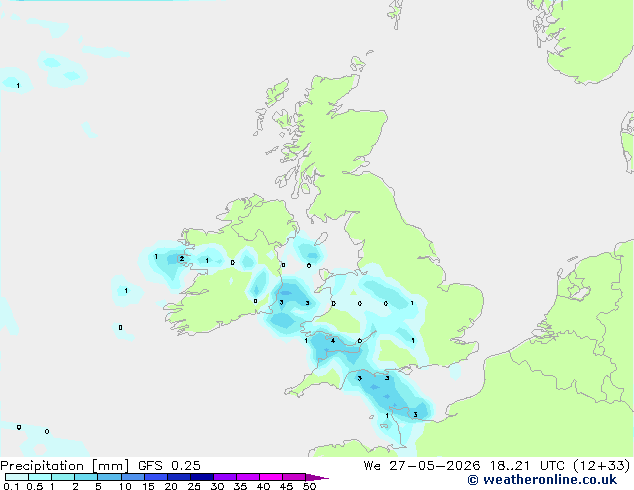The height and width of the screenshot is (490, 634).
Task: Click the 'We 27-05-2026' date text
Action: tap(422, 466)
